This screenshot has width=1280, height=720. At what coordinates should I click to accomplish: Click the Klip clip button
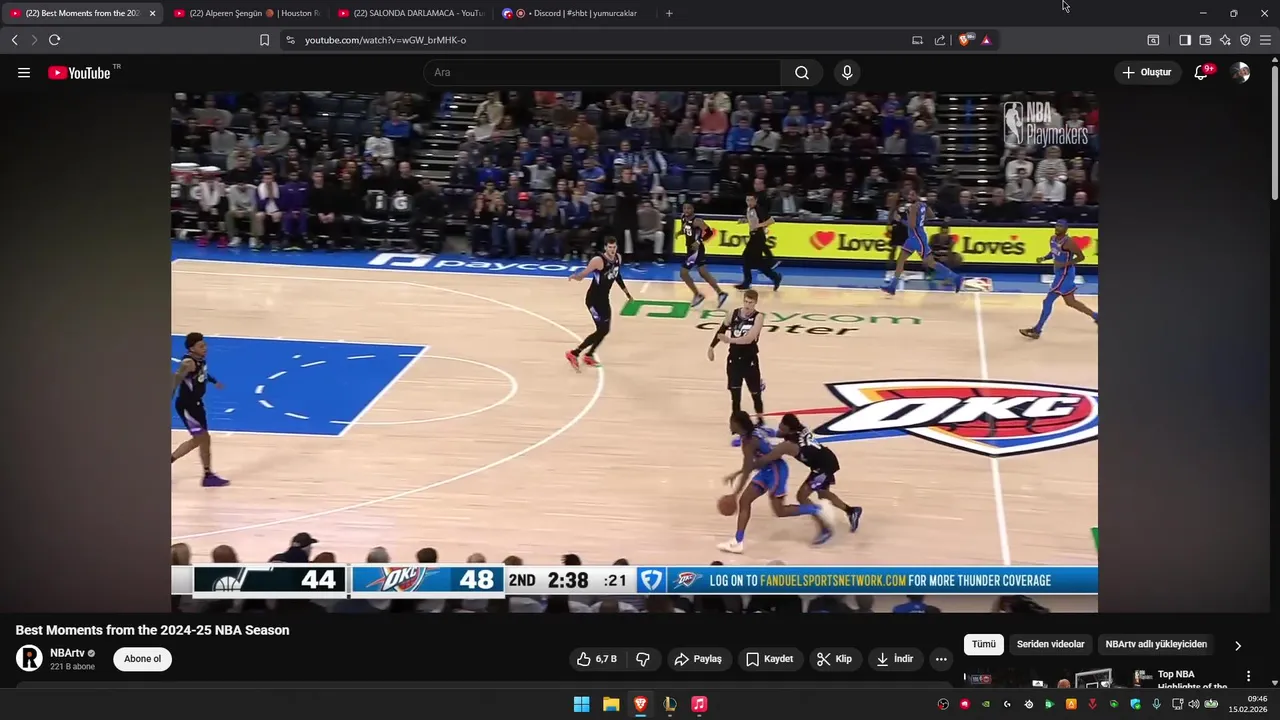click(x=834, y=659)
